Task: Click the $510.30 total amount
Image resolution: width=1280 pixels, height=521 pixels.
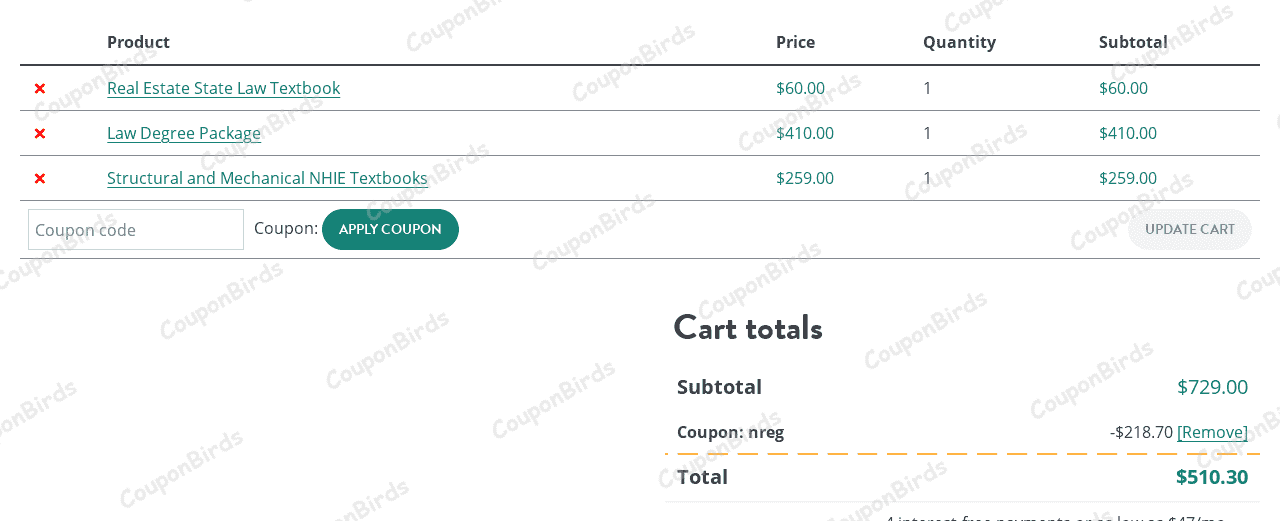Action: point(1211,477)
